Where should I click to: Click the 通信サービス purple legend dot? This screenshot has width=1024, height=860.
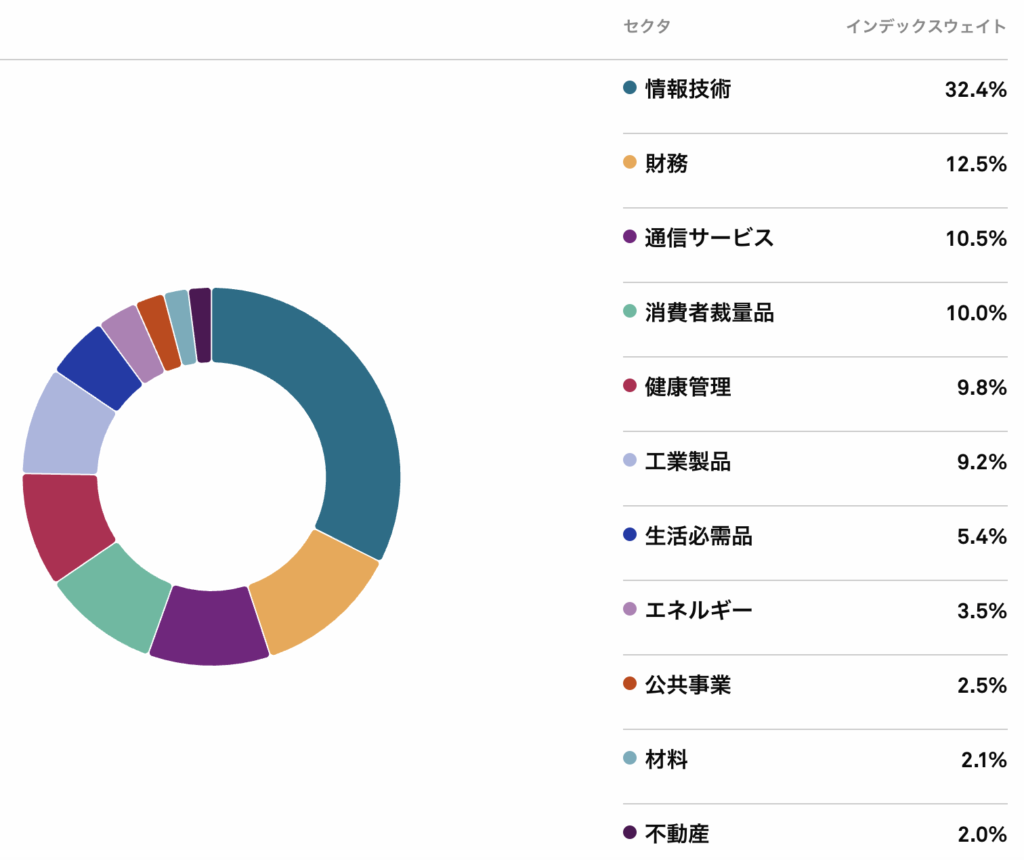pos(629,238)
